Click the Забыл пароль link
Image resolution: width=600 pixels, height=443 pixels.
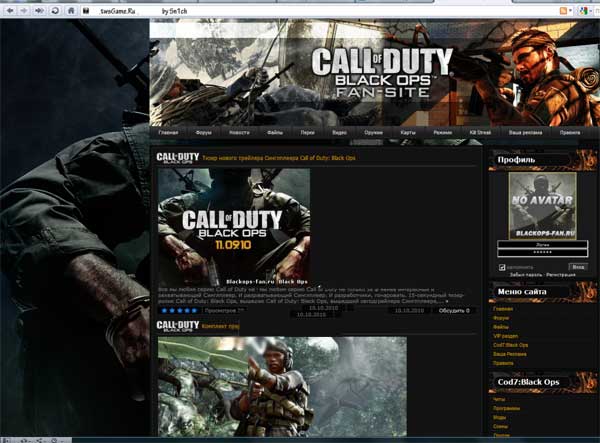[x=527, y=275]
